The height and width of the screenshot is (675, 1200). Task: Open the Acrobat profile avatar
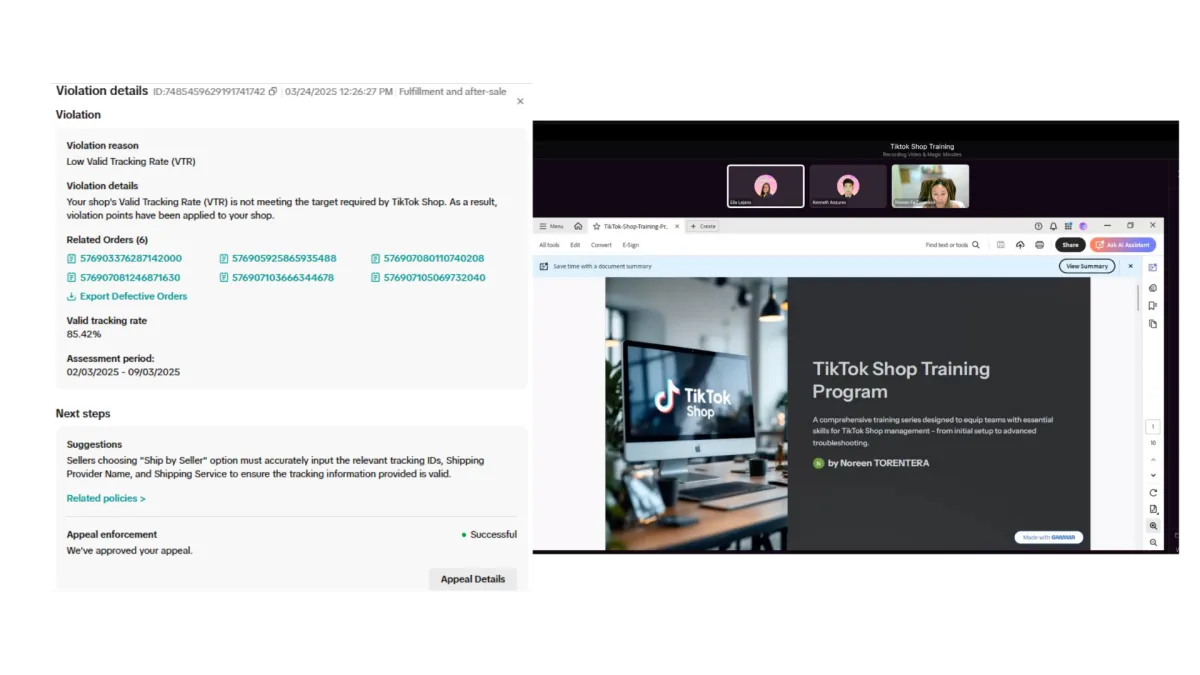pyautogui.click(x=1083, y=226)
